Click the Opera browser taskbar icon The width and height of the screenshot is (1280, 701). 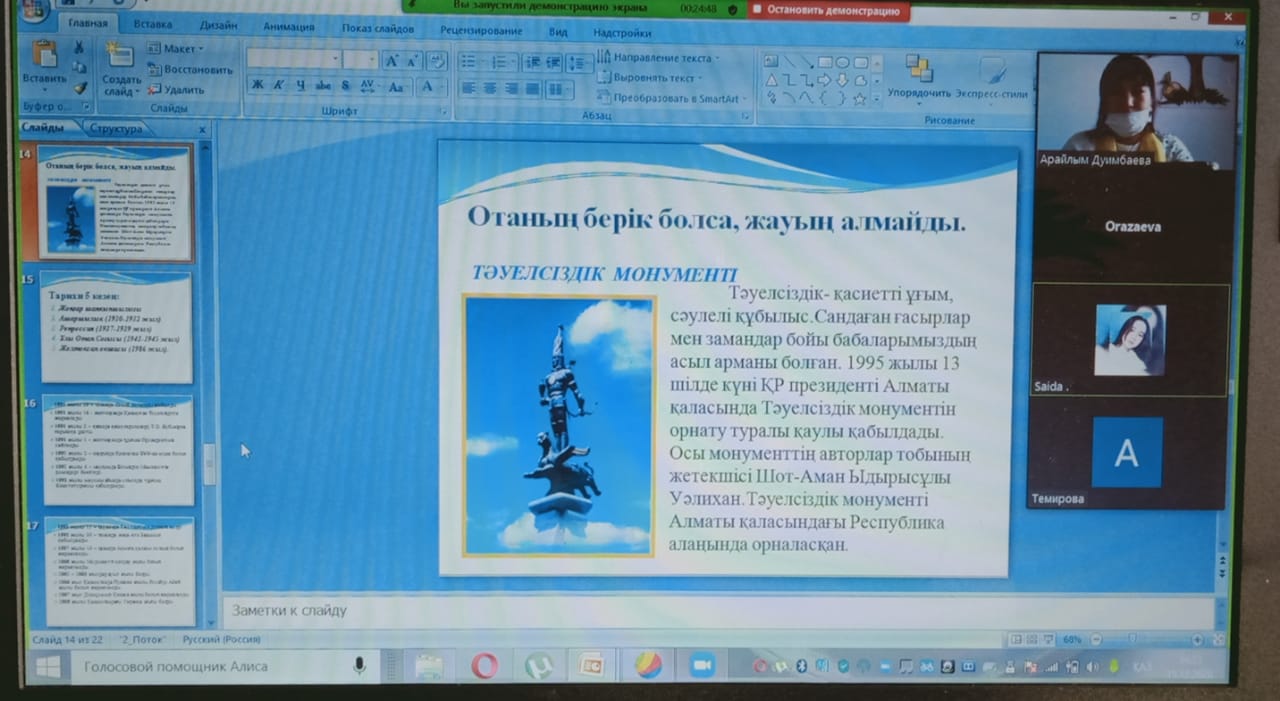485,665
